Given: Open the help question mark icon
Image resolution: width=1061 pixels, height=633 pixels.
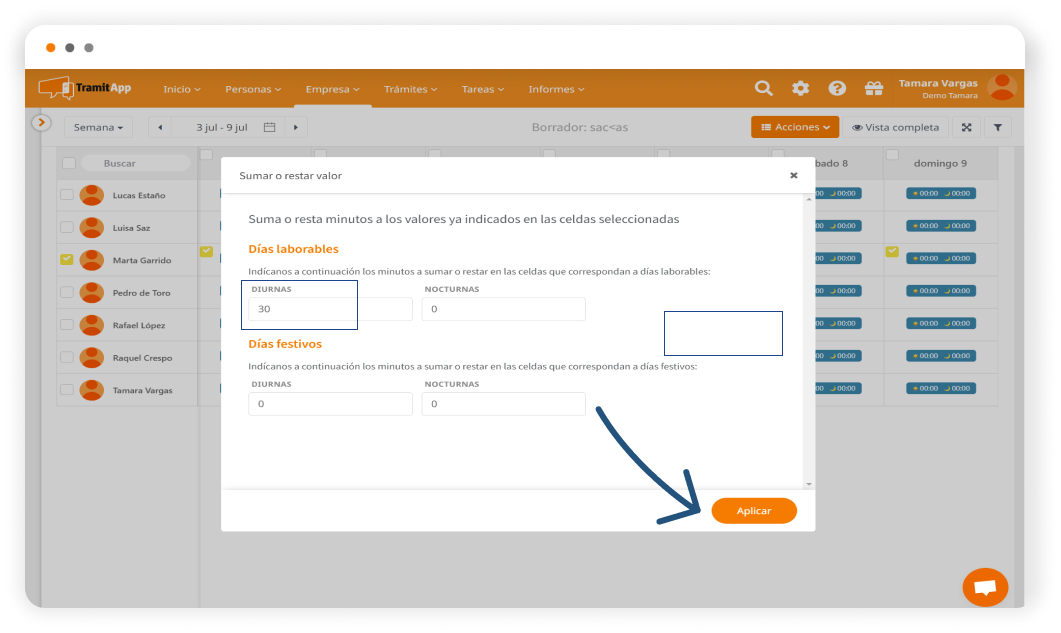Looking at the screenshot, I should [837, 88].
